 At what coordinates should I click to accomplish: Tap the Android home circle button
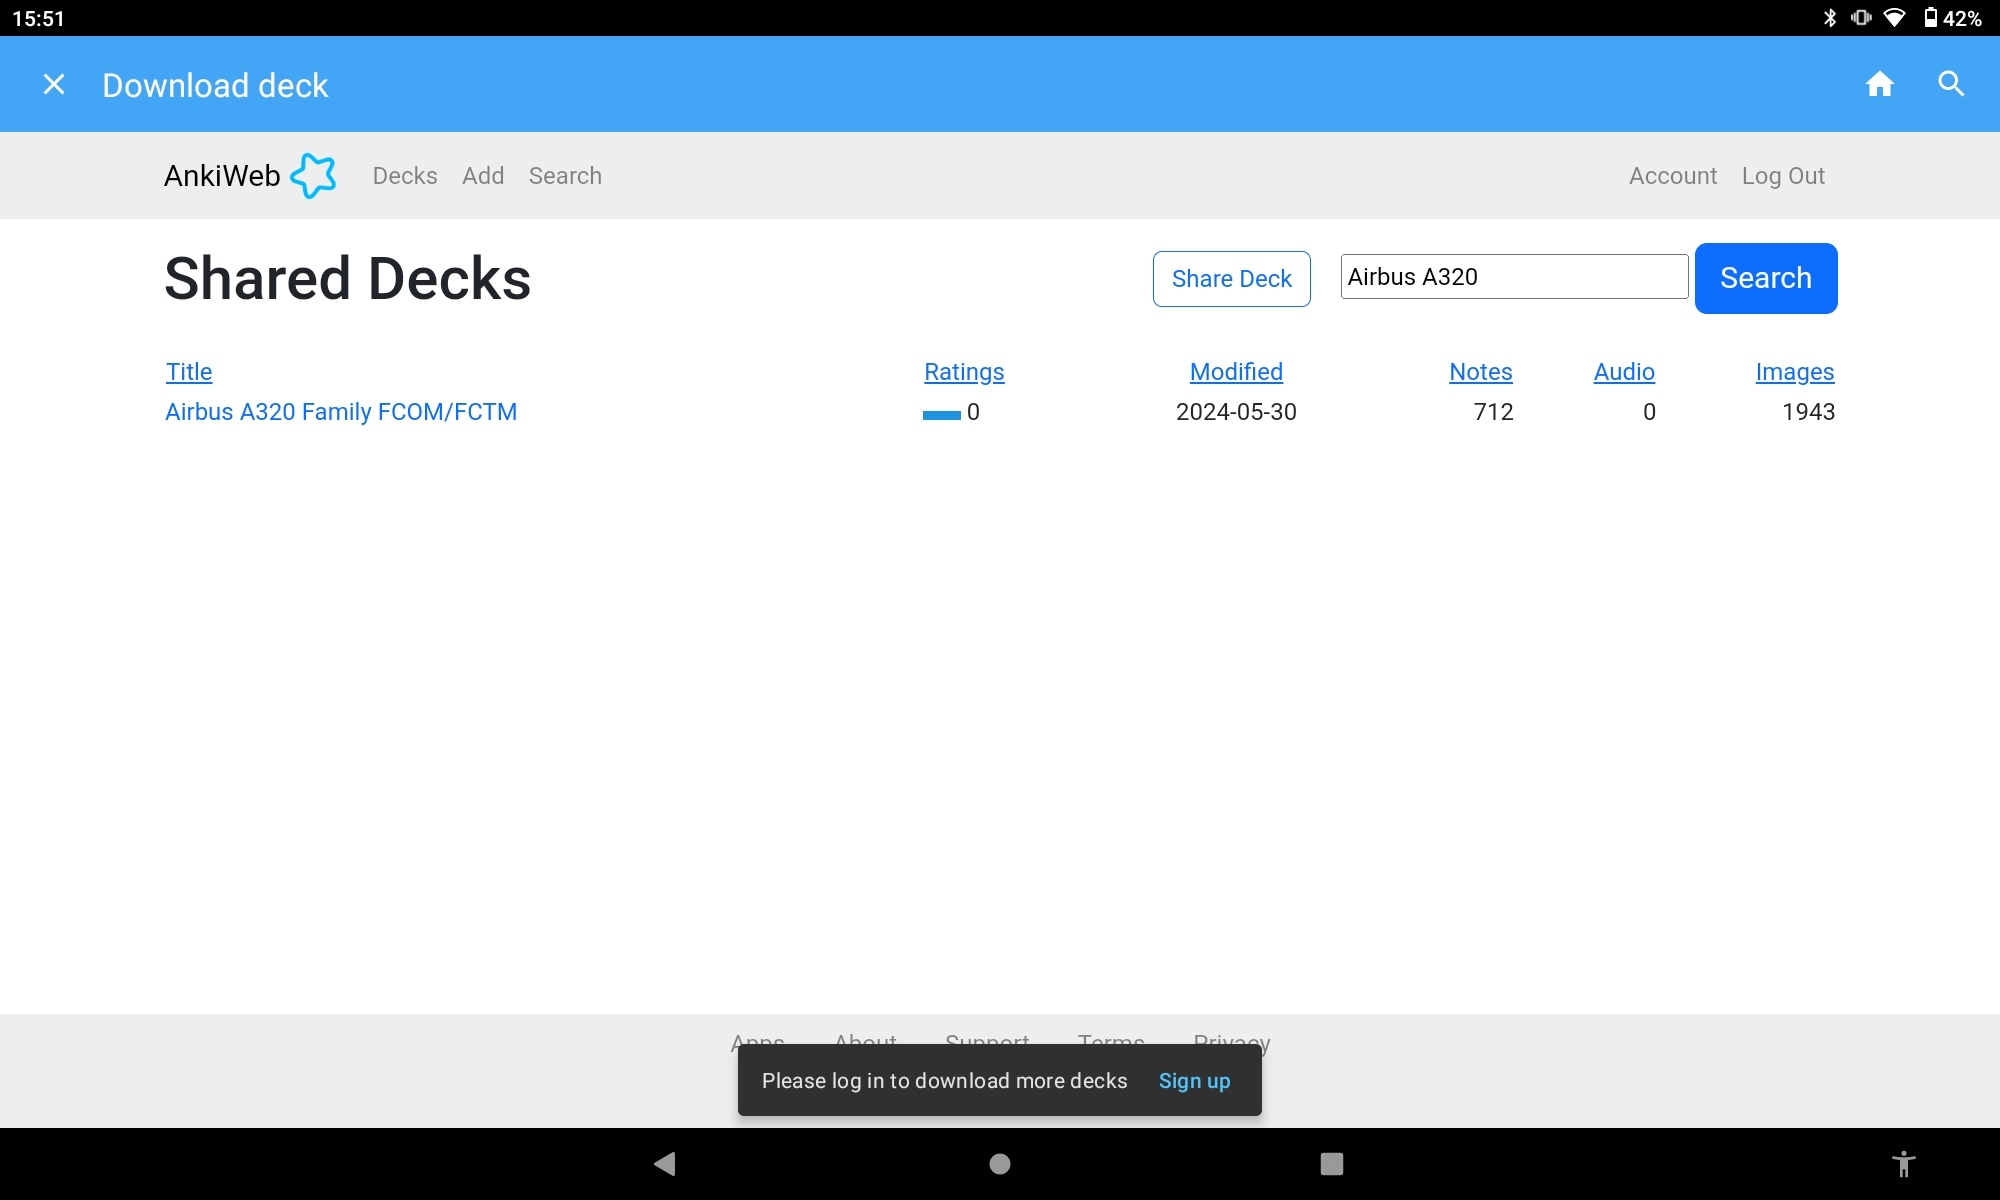[1000, 1164]
